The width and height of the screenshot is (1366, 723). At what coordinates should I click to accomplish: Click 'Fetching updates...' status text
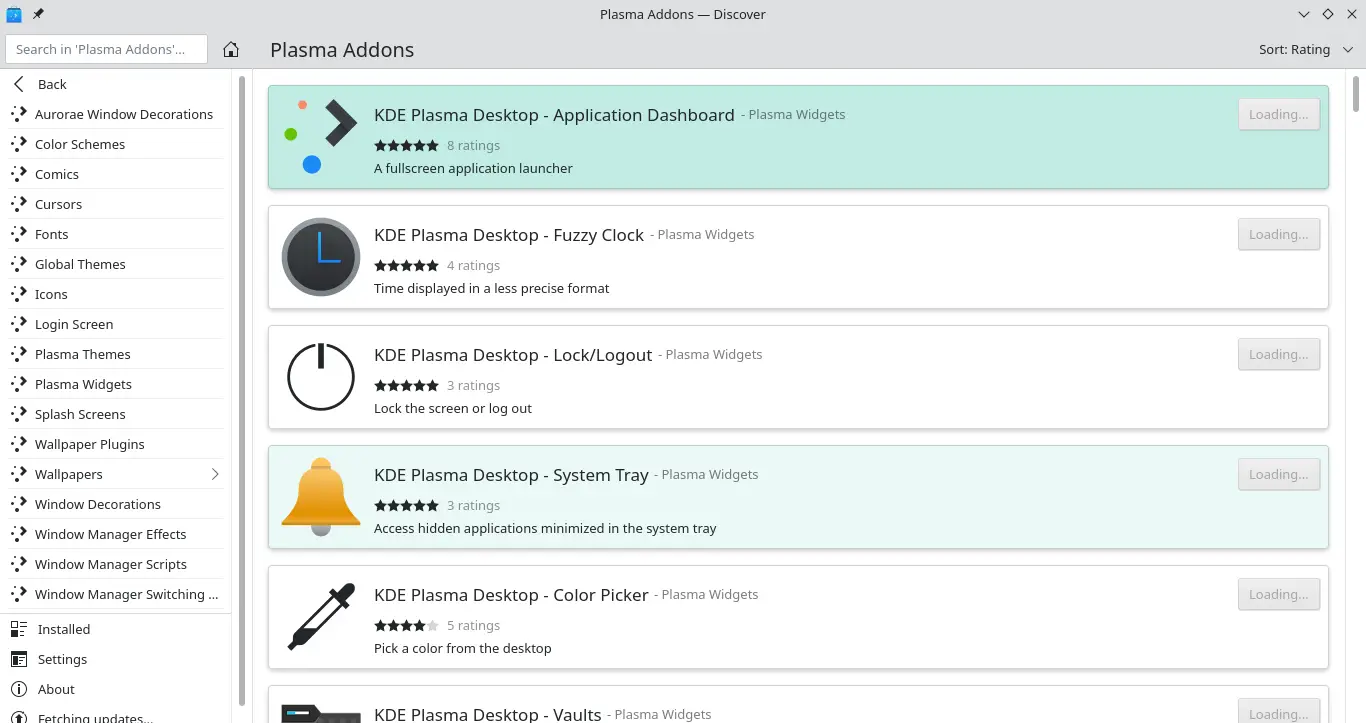click(95, 717)
